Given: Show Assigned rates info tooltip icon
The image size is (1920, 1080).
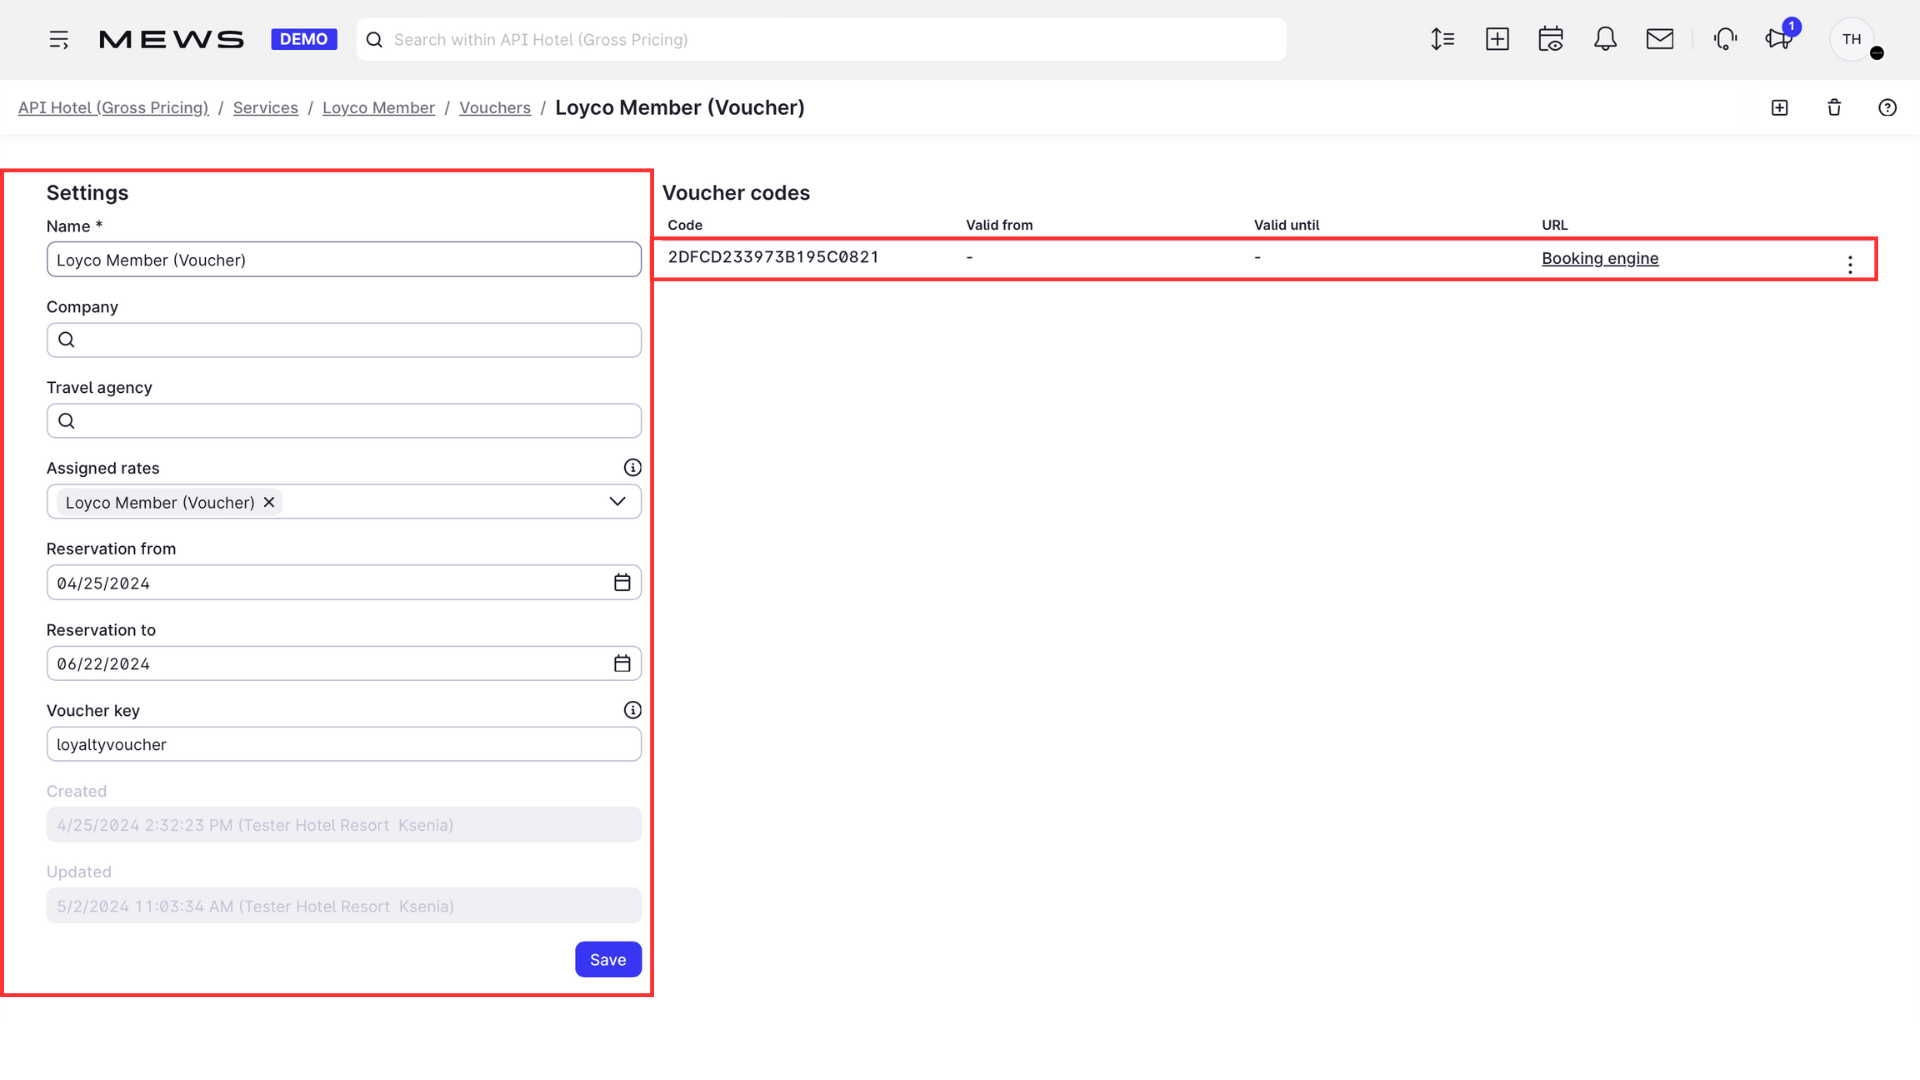Looking at the screenshot, I should (x=633, y=468).
